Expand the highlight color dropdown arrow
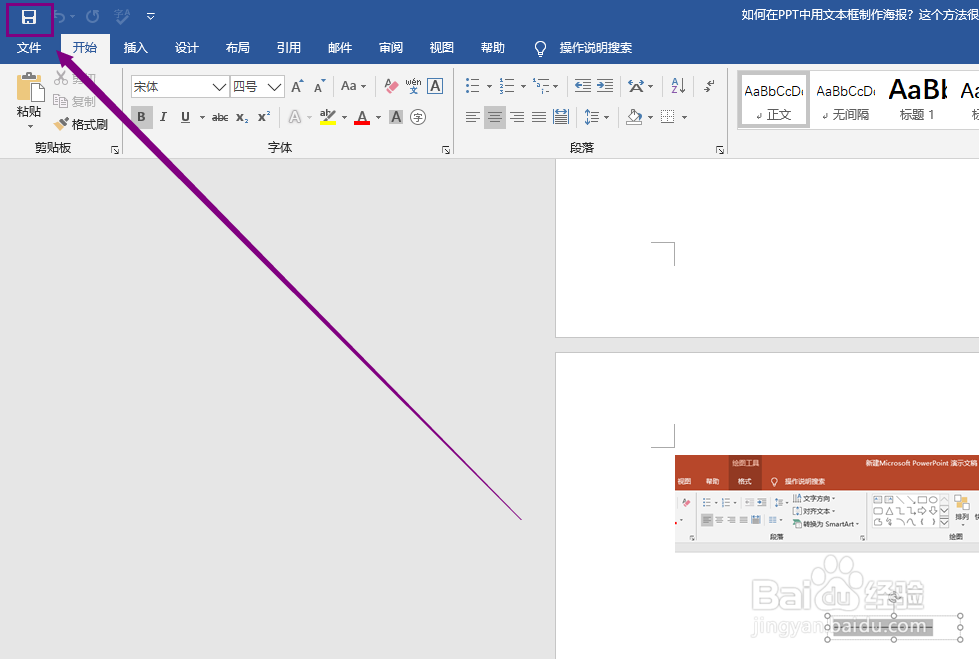979x659 pixels. [344, 117]
